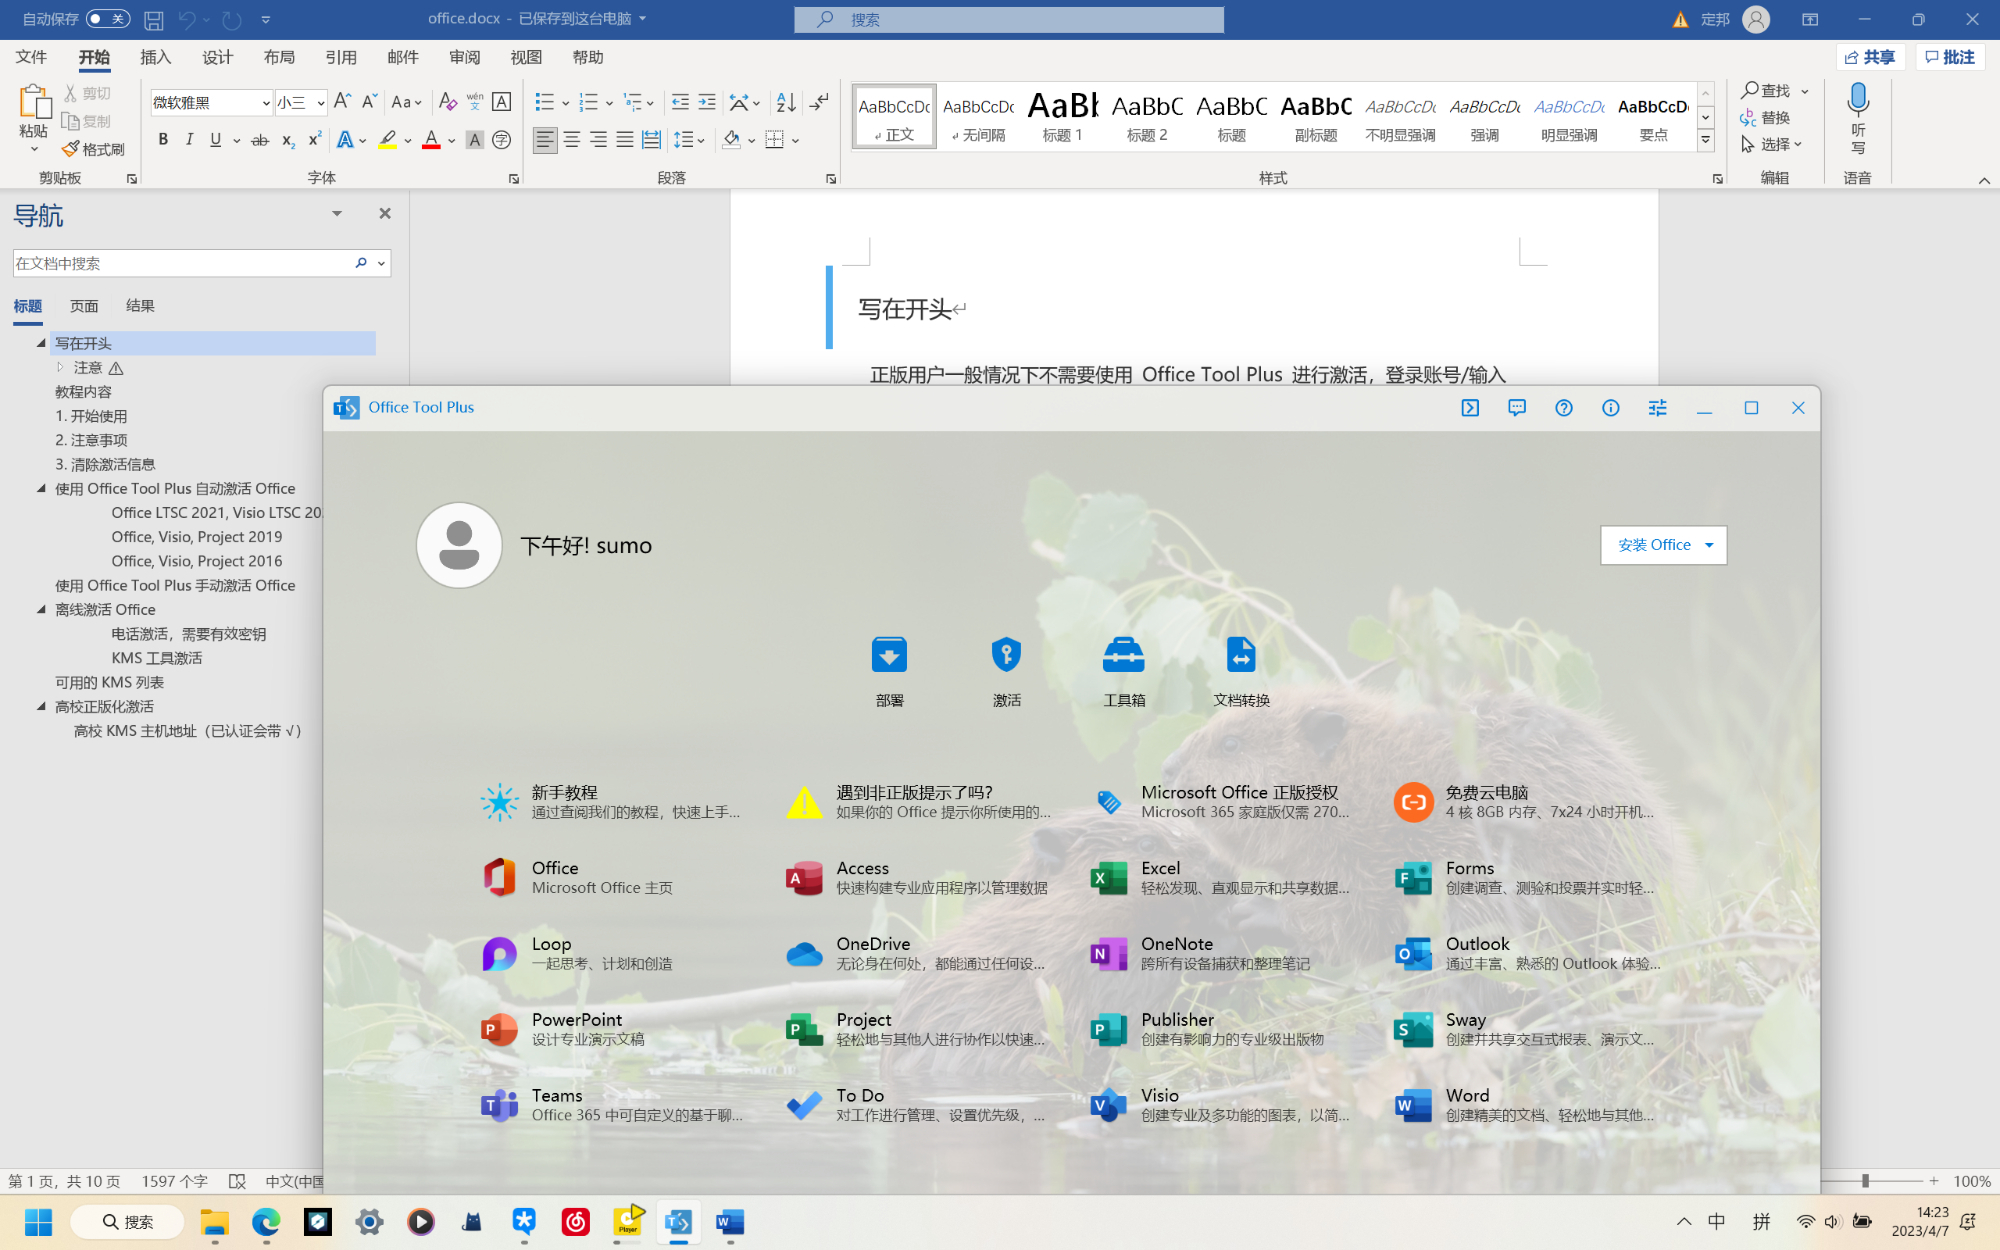
Task: Click the command box icon in Office Tool Plus
Action: tap(1470, 408)
